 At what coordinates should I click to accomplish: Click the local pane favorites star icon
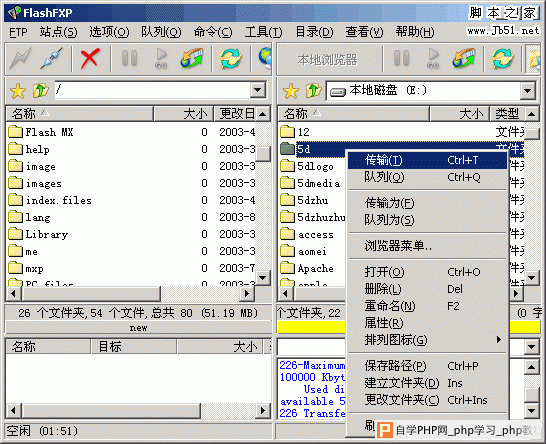(x=291, y=91)
